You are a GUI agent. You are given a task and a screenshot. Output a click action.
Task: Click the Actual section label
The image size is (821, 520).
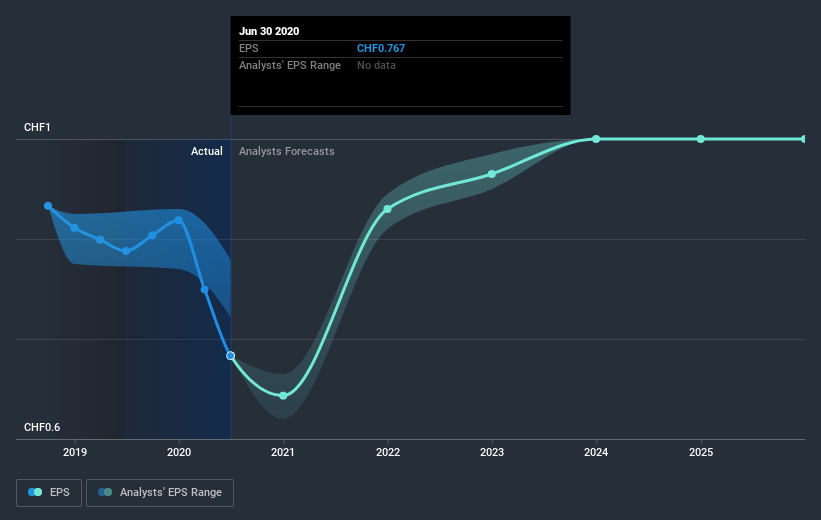pyautogui.click(x=207, y=151)
